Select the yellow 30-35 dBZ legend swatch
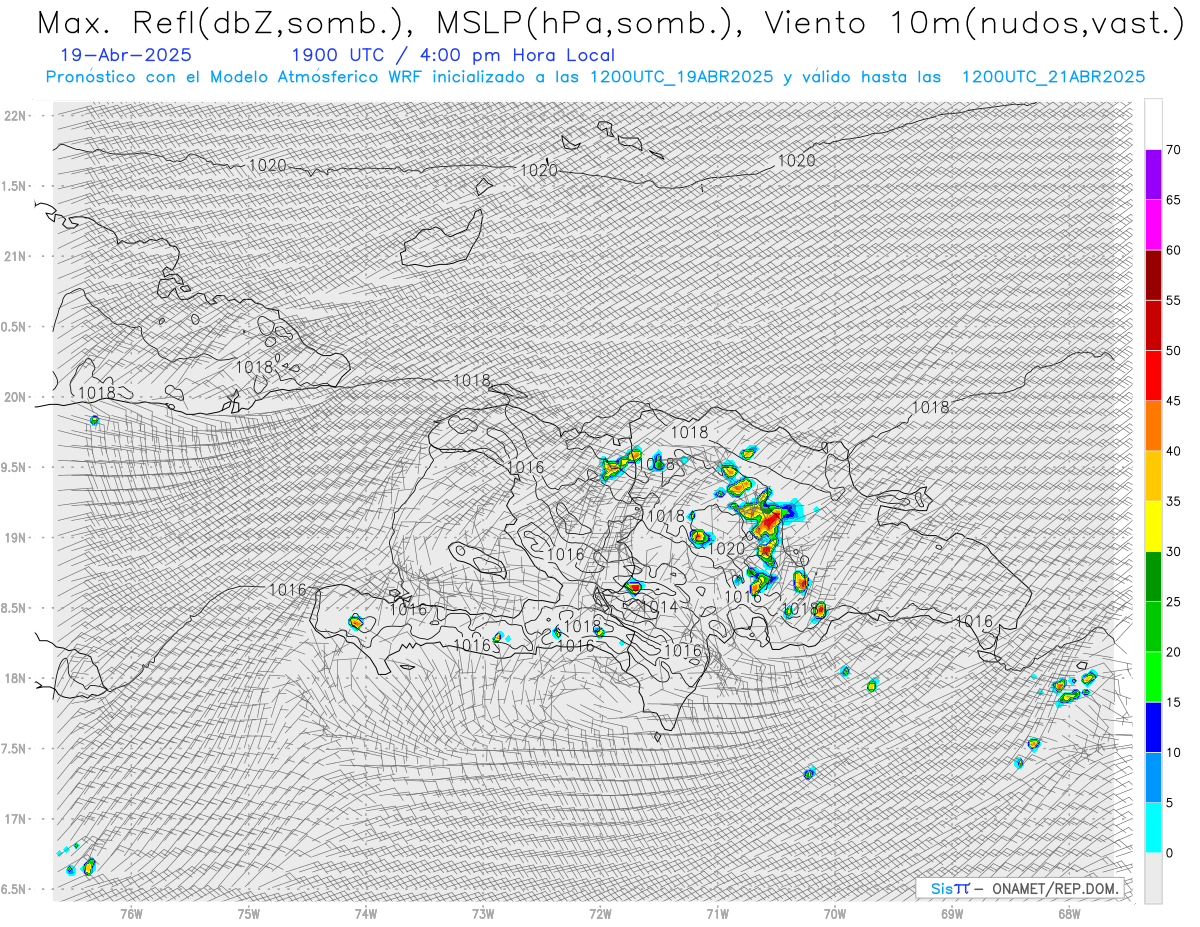Viewport: 1200px width, 927px height. 1153,527
